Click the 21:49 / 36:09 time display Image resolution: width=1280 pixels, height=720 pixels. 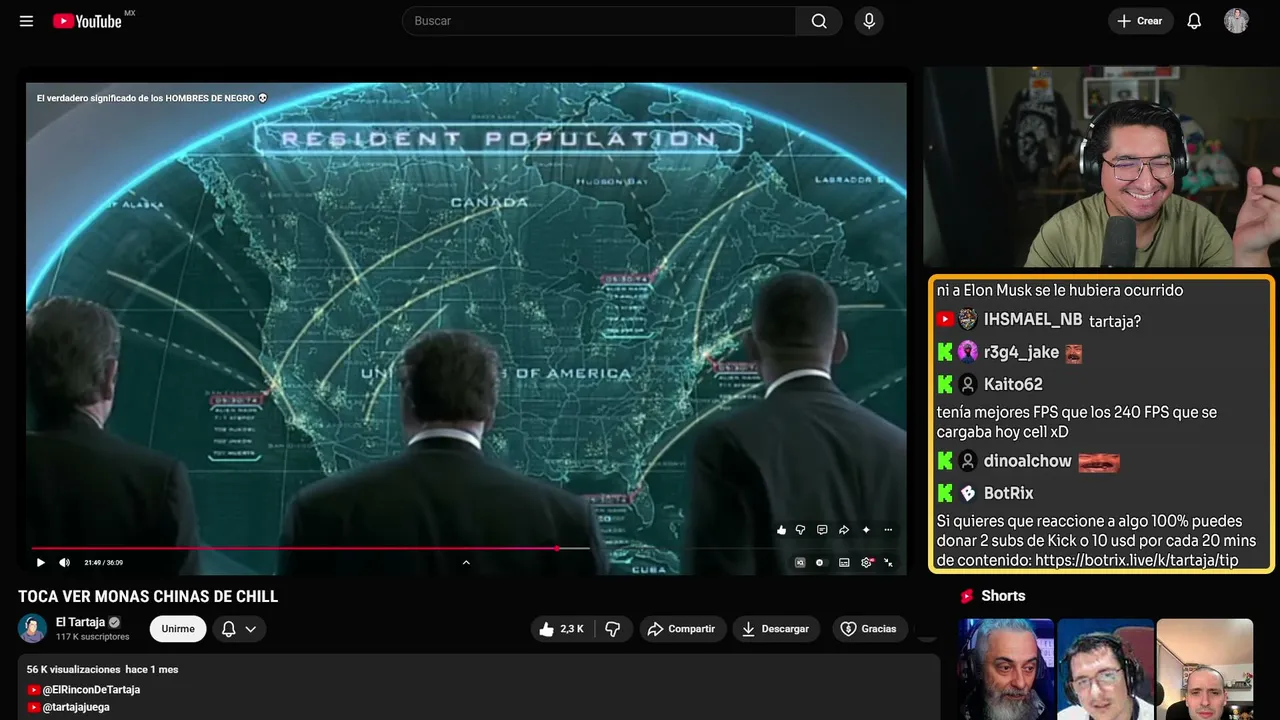103,563
